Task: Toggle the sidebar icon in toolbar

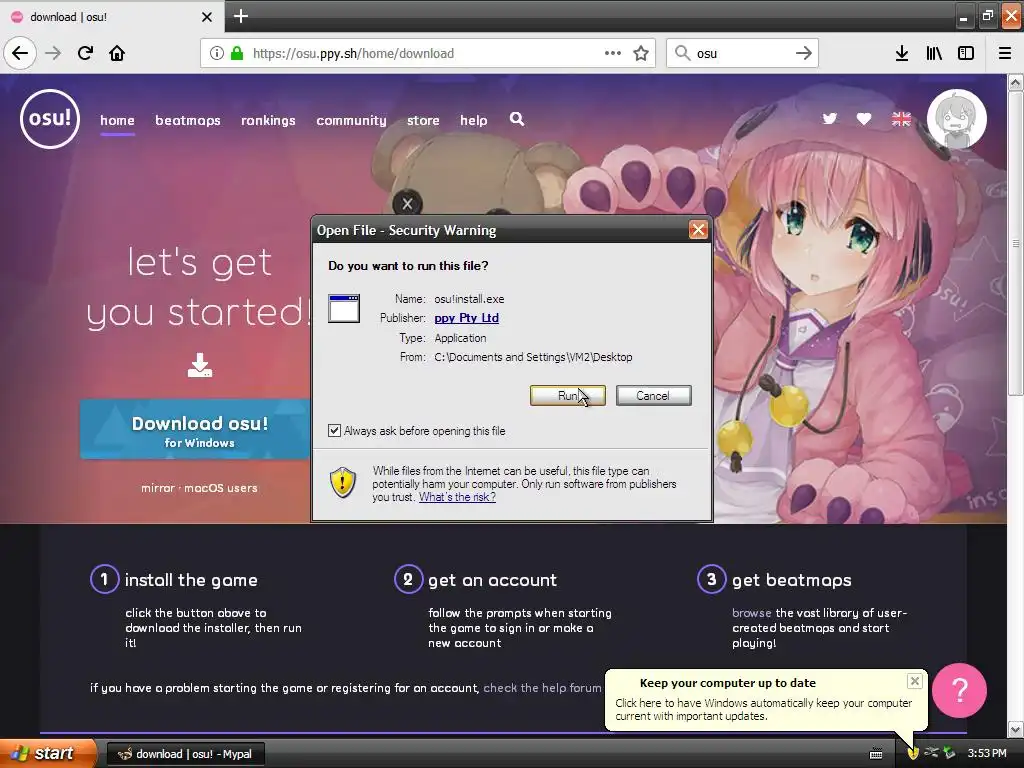Action: [x=966, y=54]
